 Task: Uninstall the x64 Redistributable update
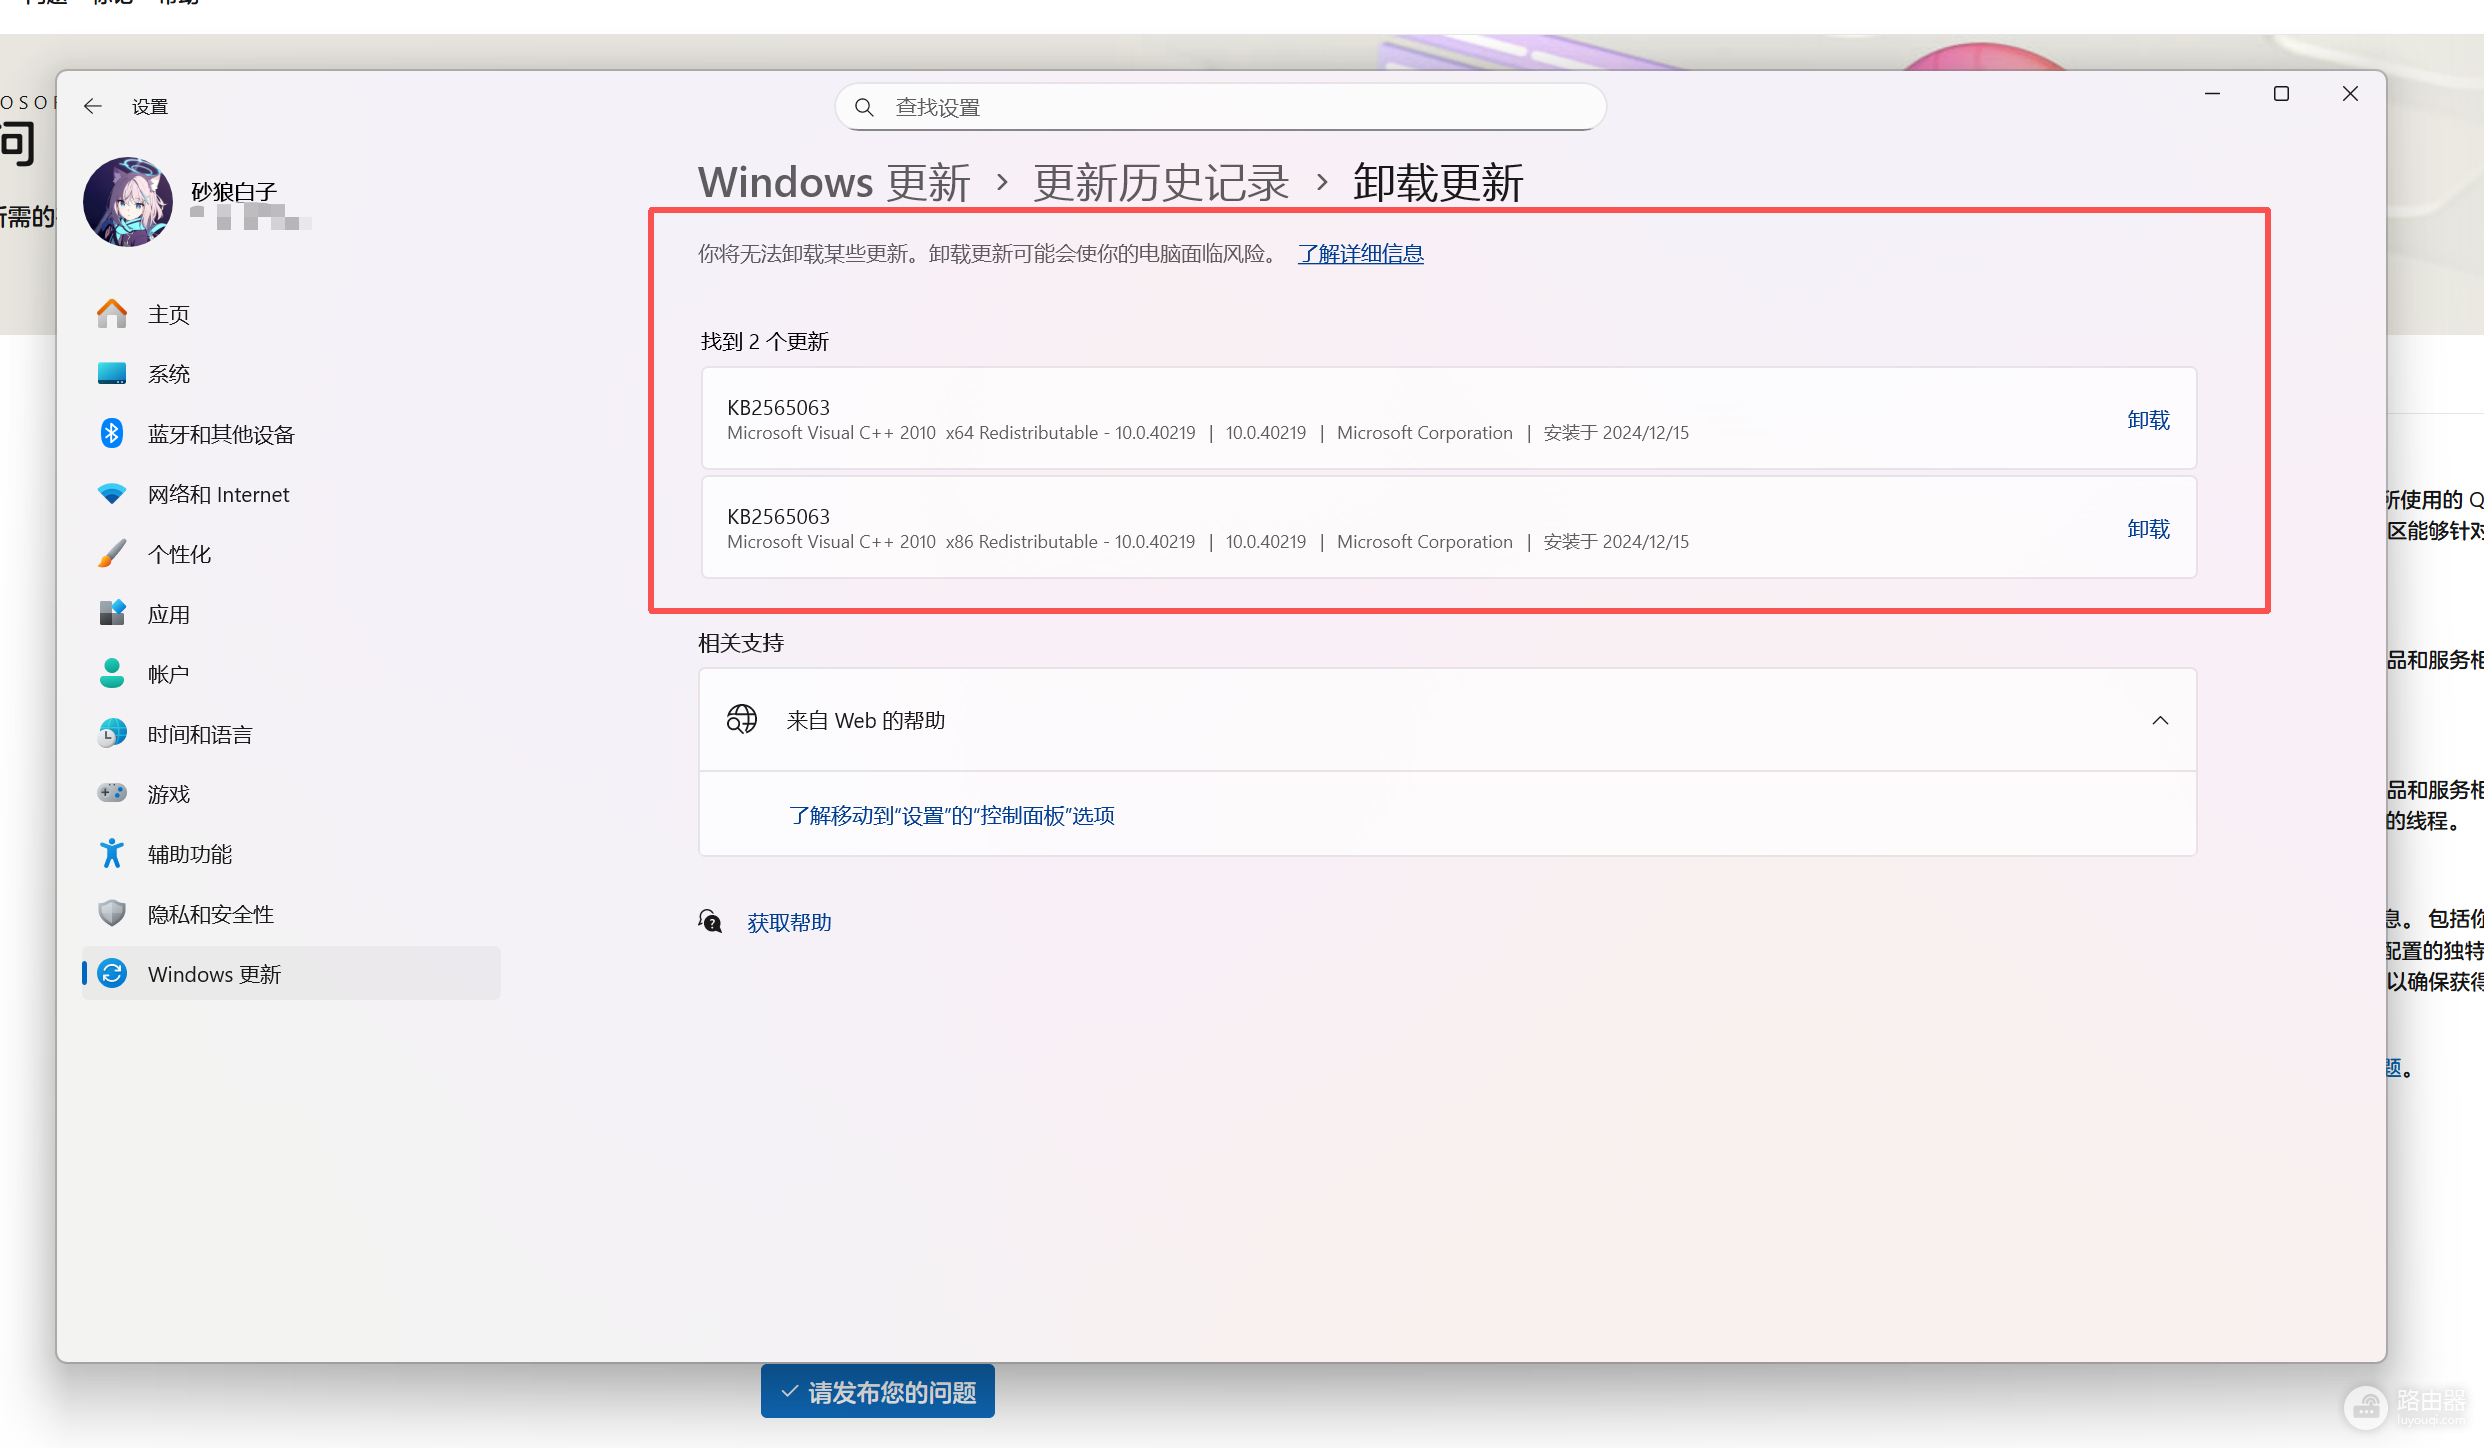pyautogui.click(x=2148, y=420)
